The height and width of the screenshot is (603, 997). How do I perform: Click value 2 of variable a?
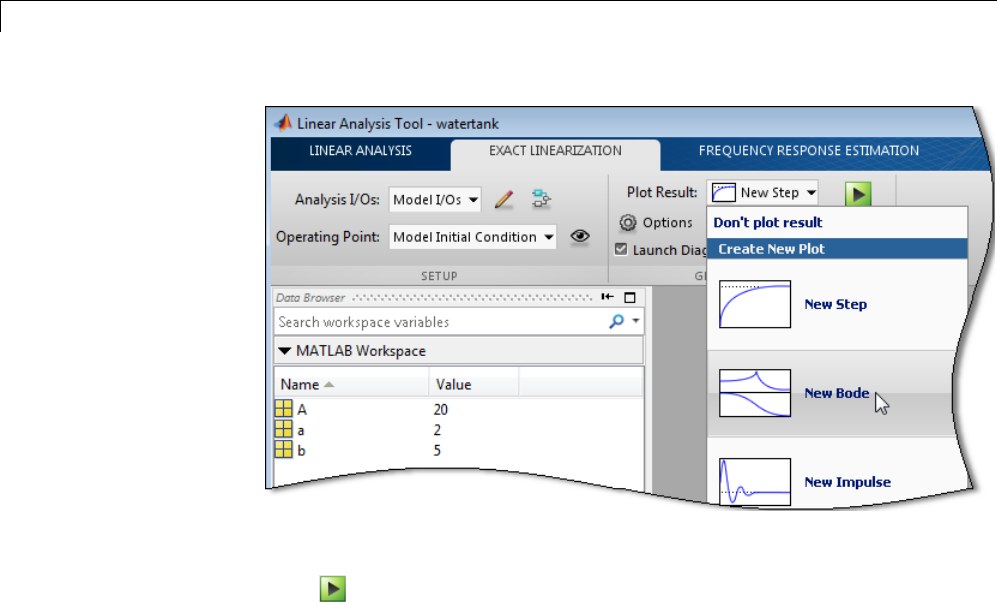437,431
